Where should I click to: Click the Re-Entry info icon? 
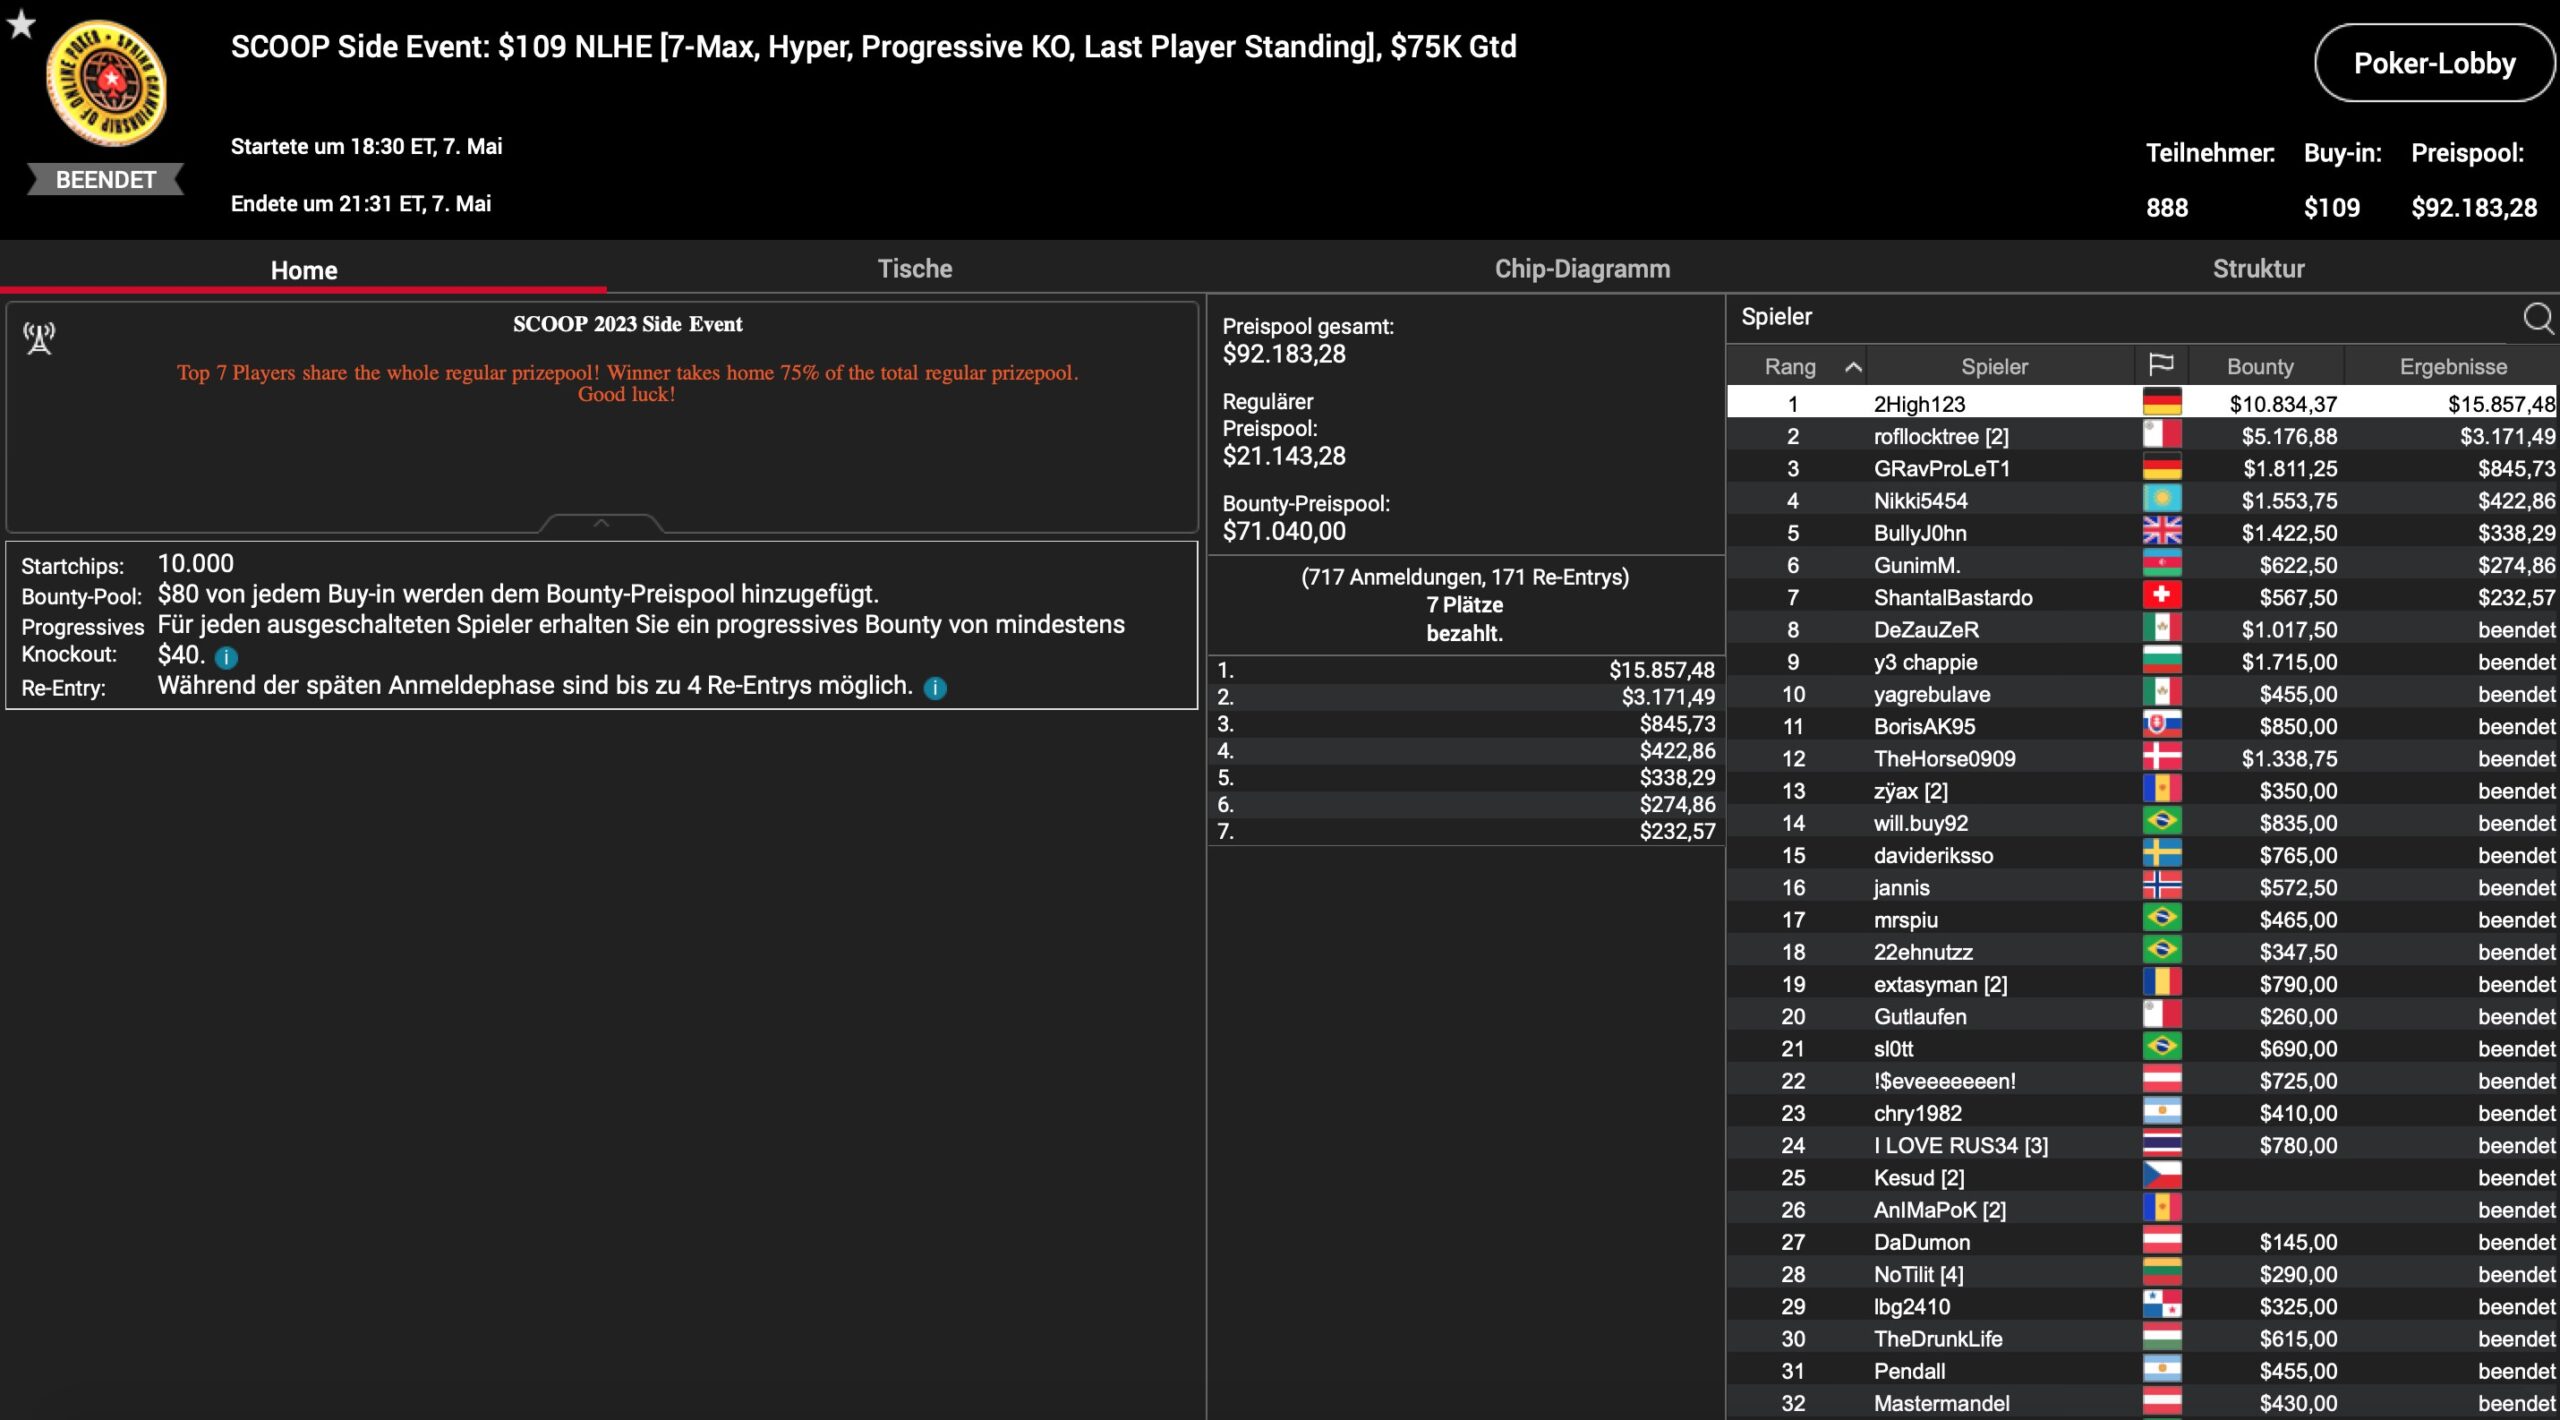click(x=935, y=688)
